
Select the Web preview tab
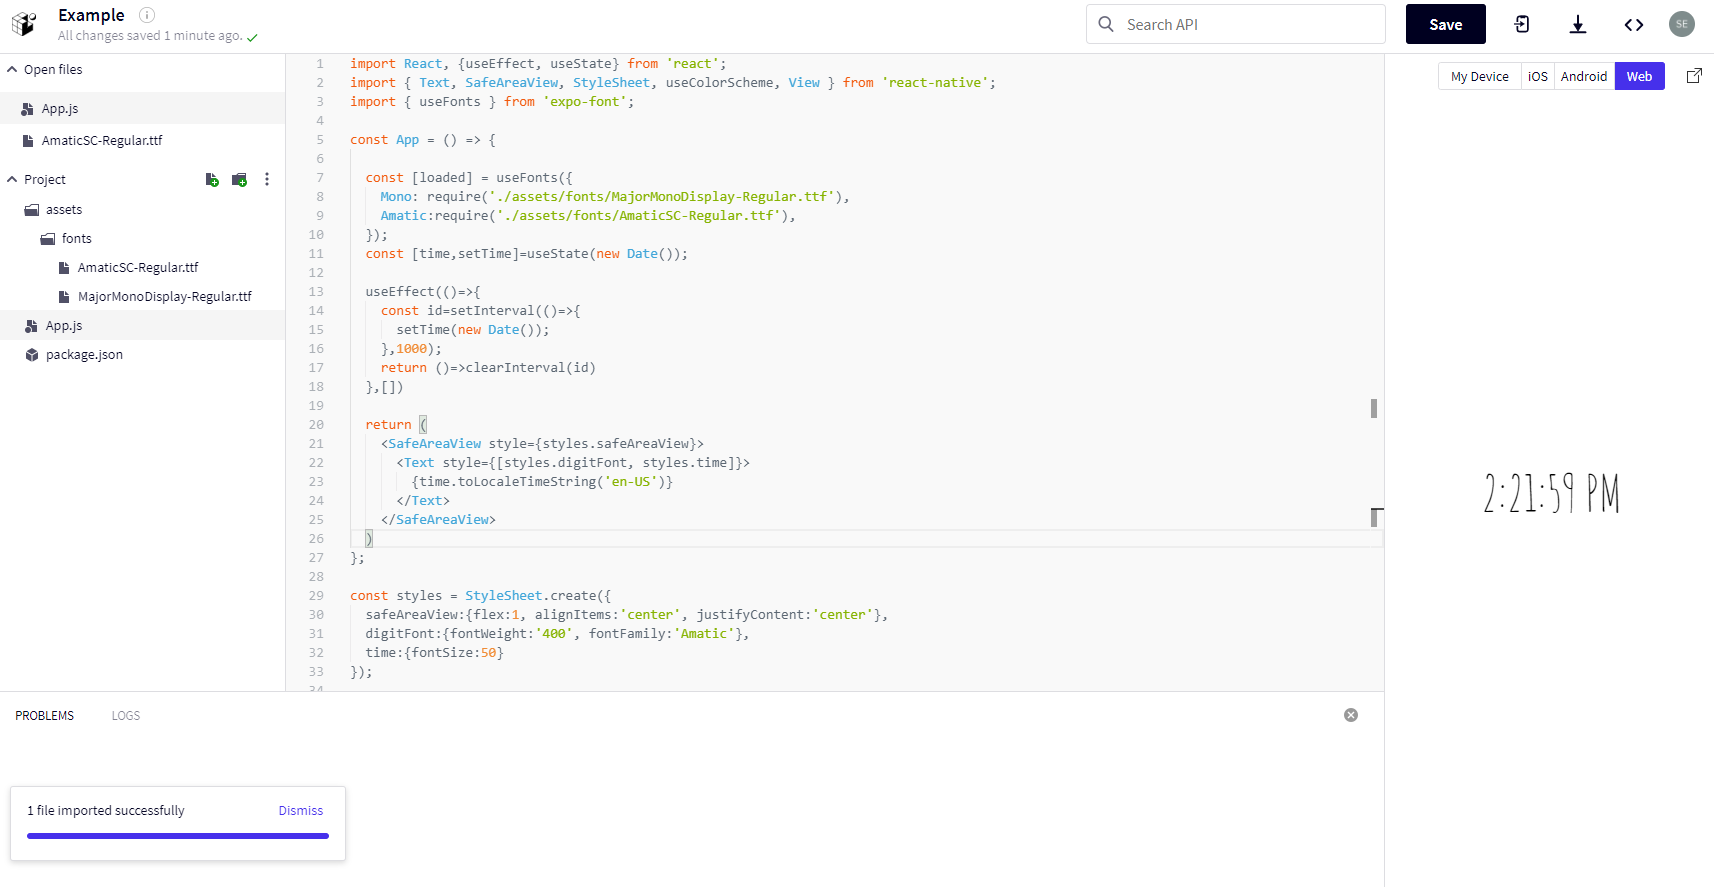click(x=1640, y=76)
